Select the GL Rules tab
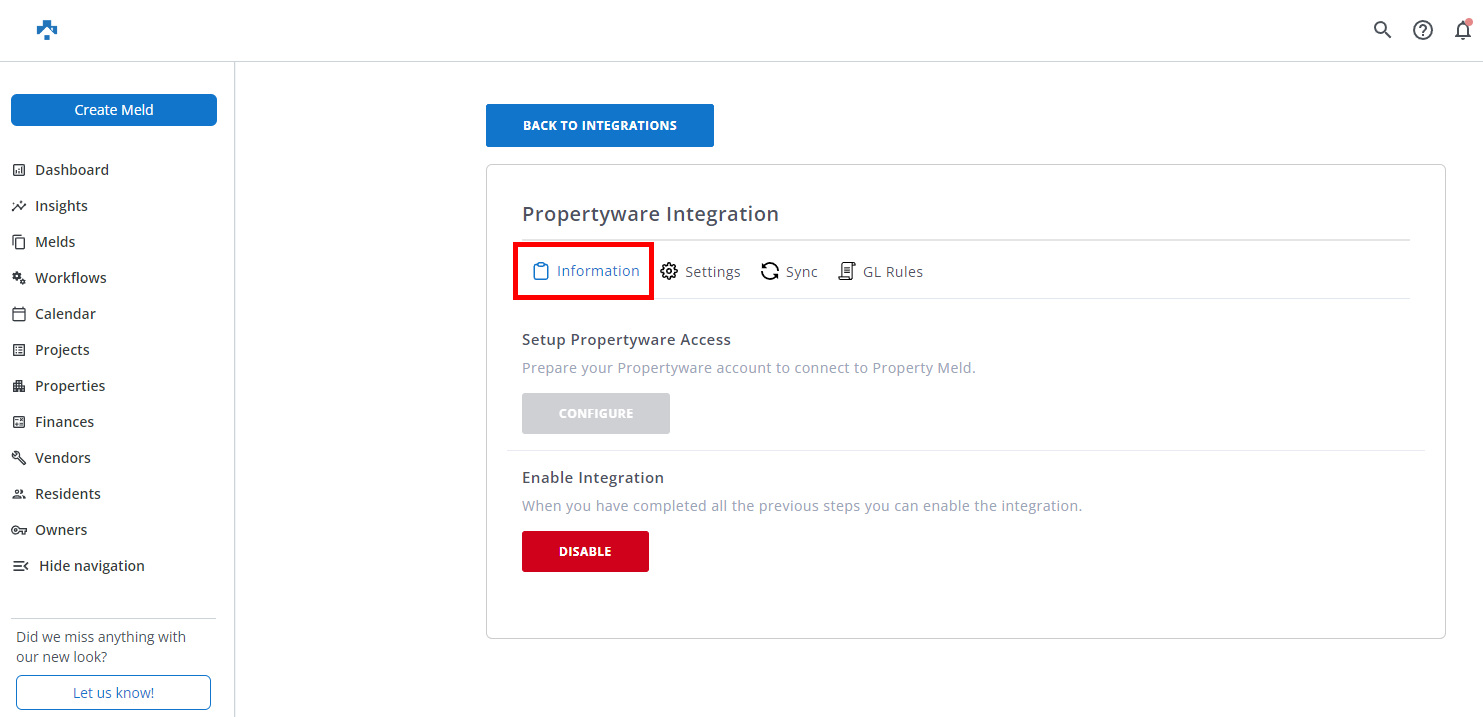The height and width of the screenshot is (717, 1483). pyautogui.click(x=880, y=272)
